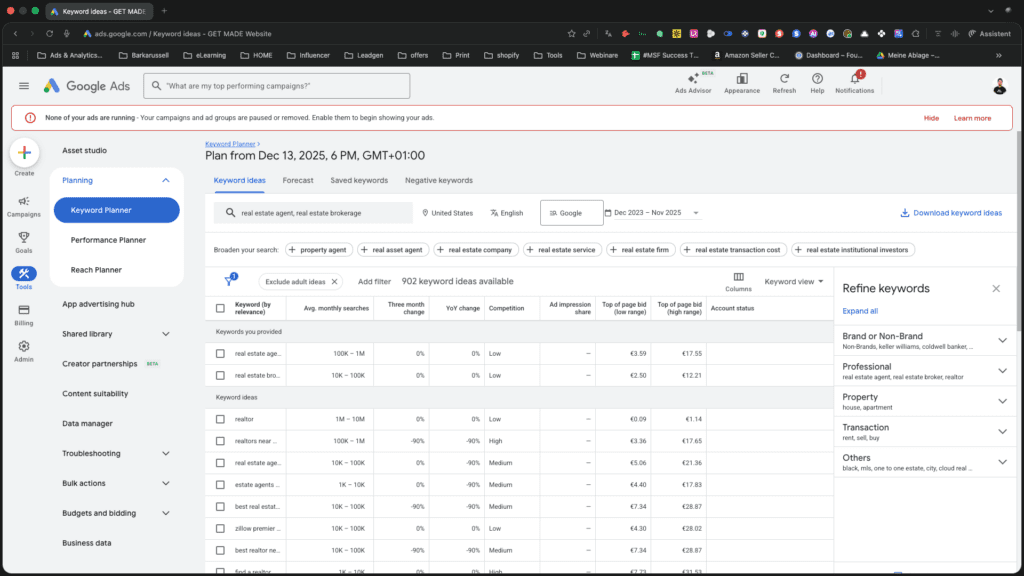The height and width of the screenshot is (576, 1024).
Task: Click the Google Ads logo
Action: click(x=87, y=86)
